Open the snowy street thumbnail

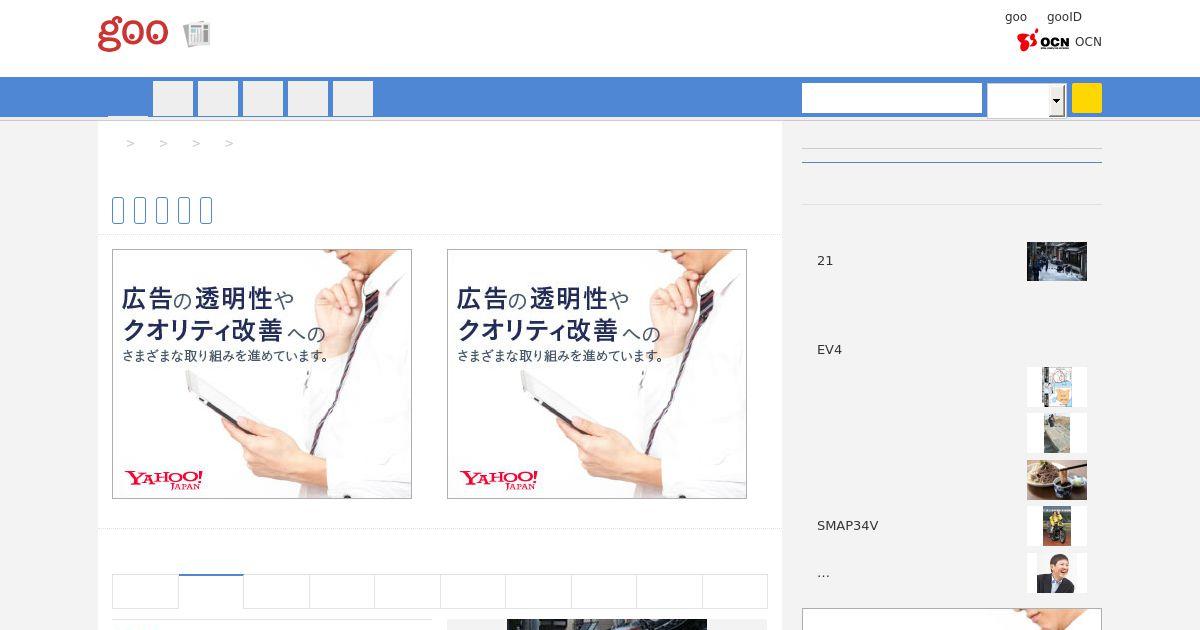pos(1057,261)
